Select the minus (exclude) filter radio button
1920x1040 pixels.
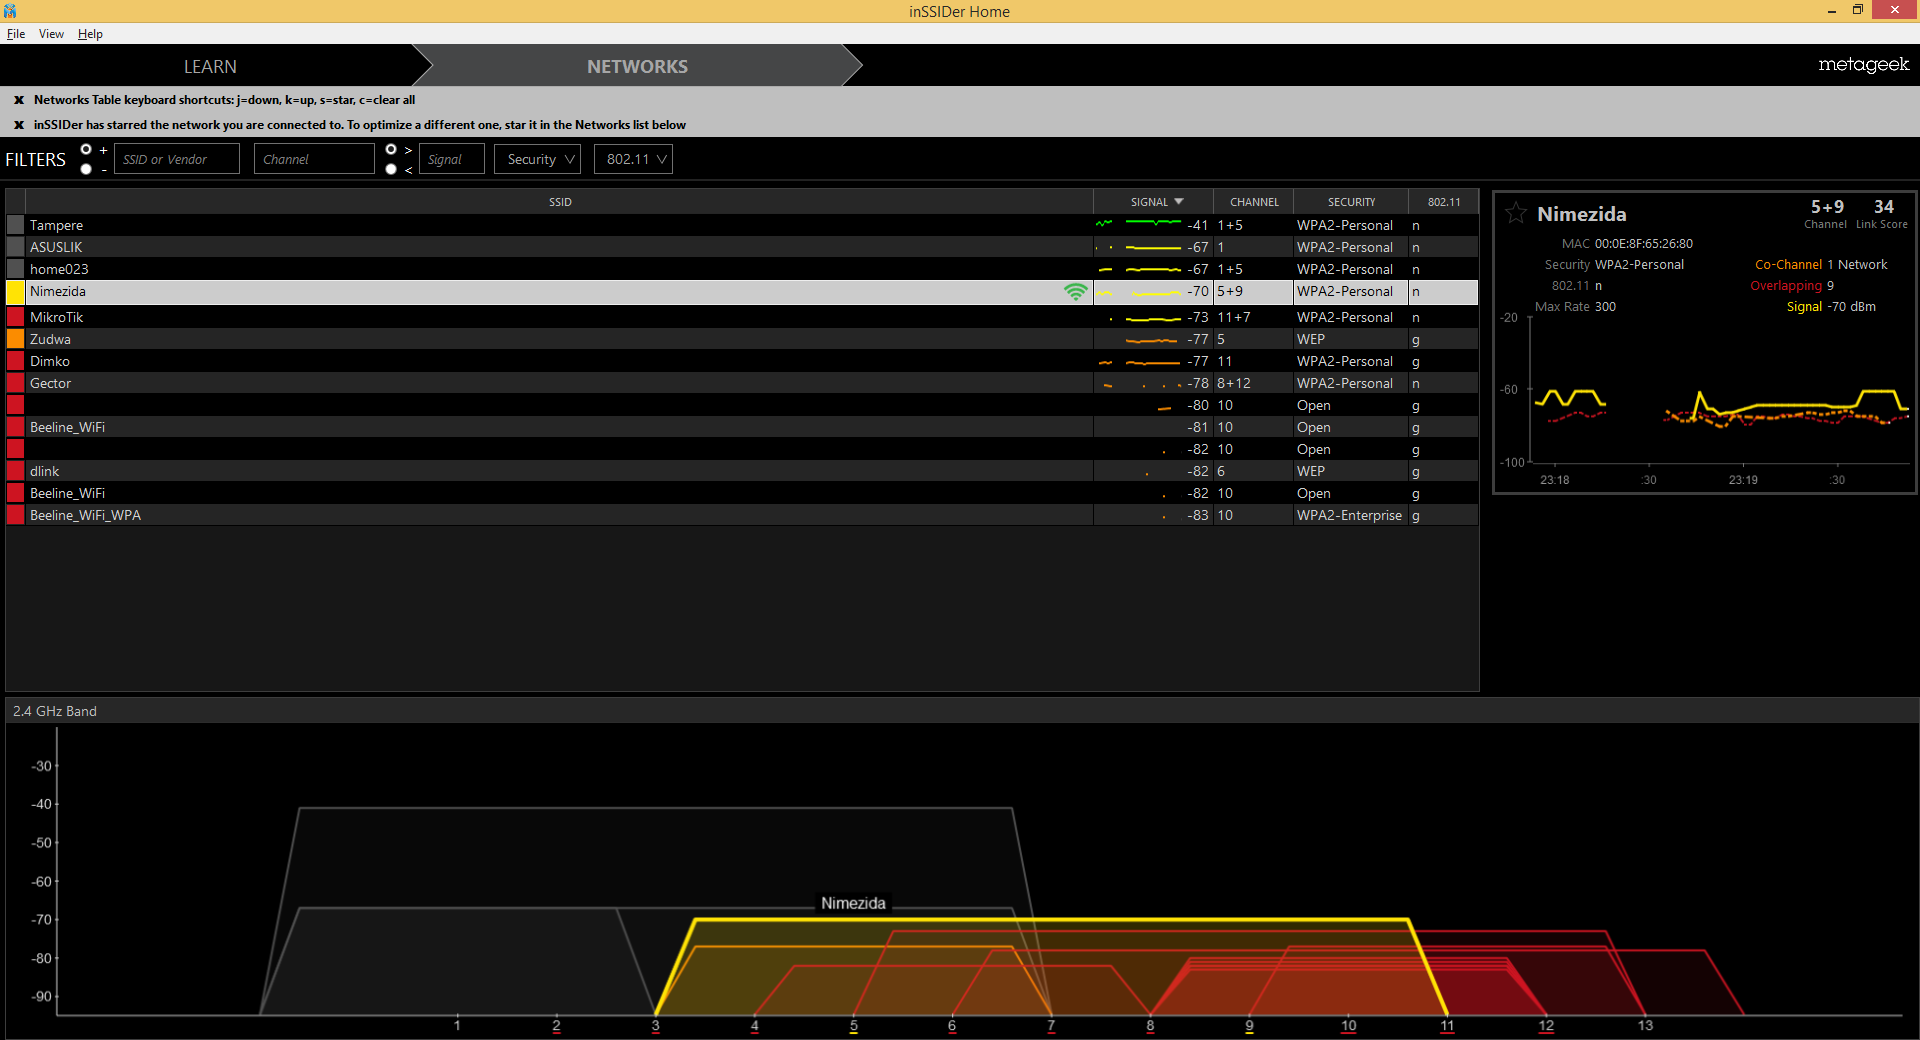pos(86,169)
